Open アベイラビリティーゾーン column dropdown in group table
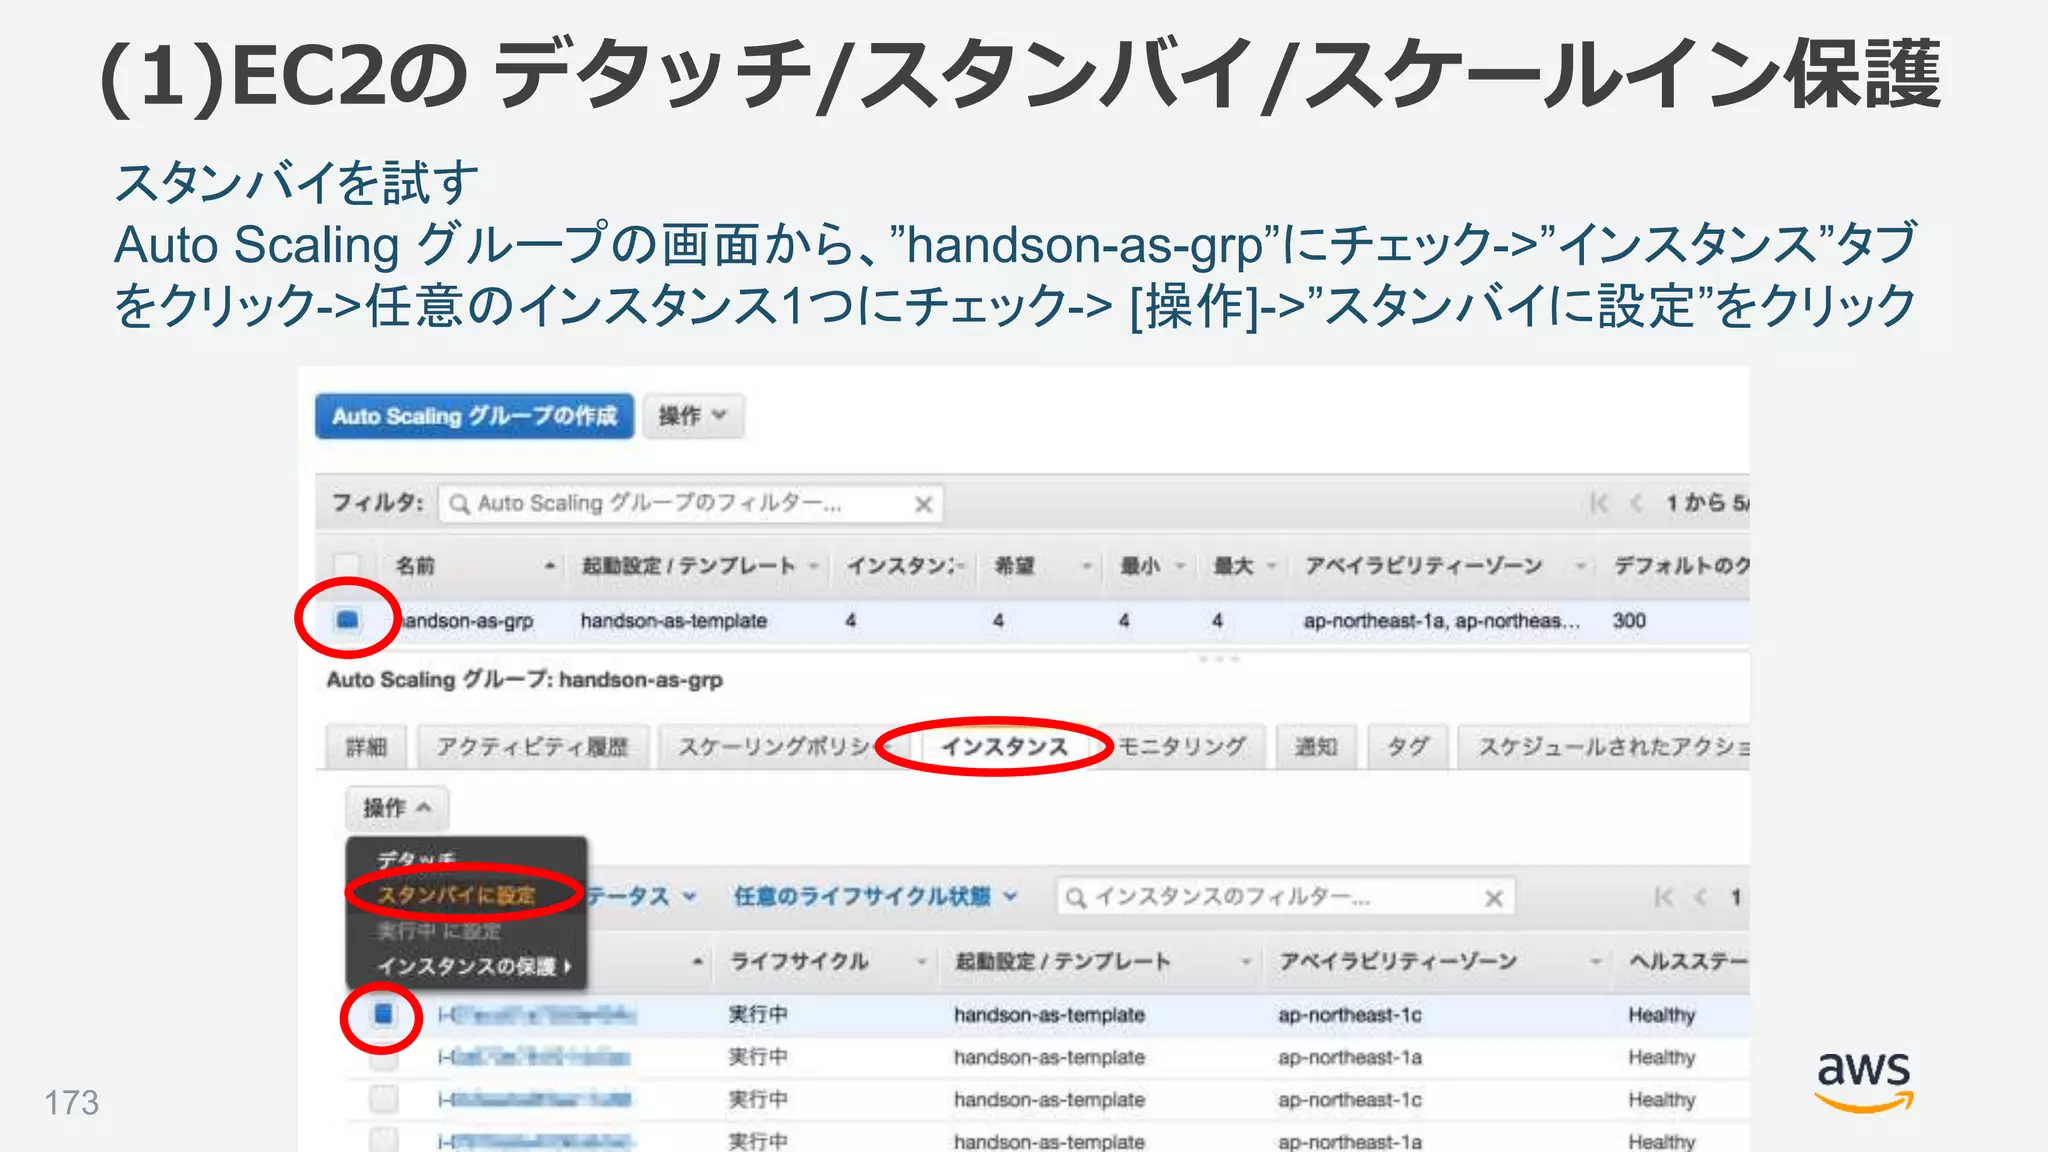Image resolution: width=2048 pixels, height=1152 pixels. point(1580,566)
